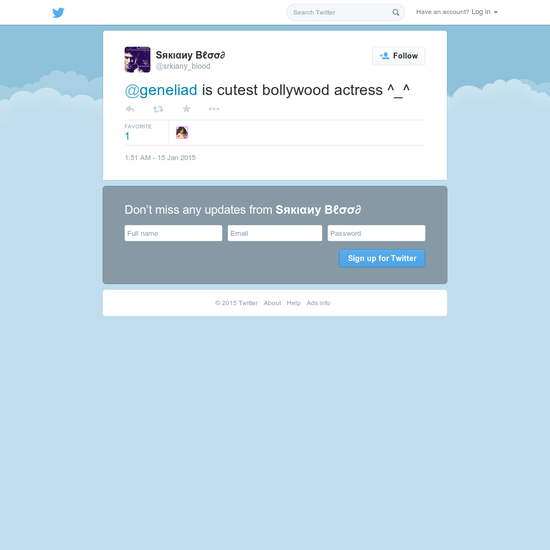
Task: Open the tweet timestamp 1:51 AM - 15 Jan 2015
Action: click(x=160, y=158)
